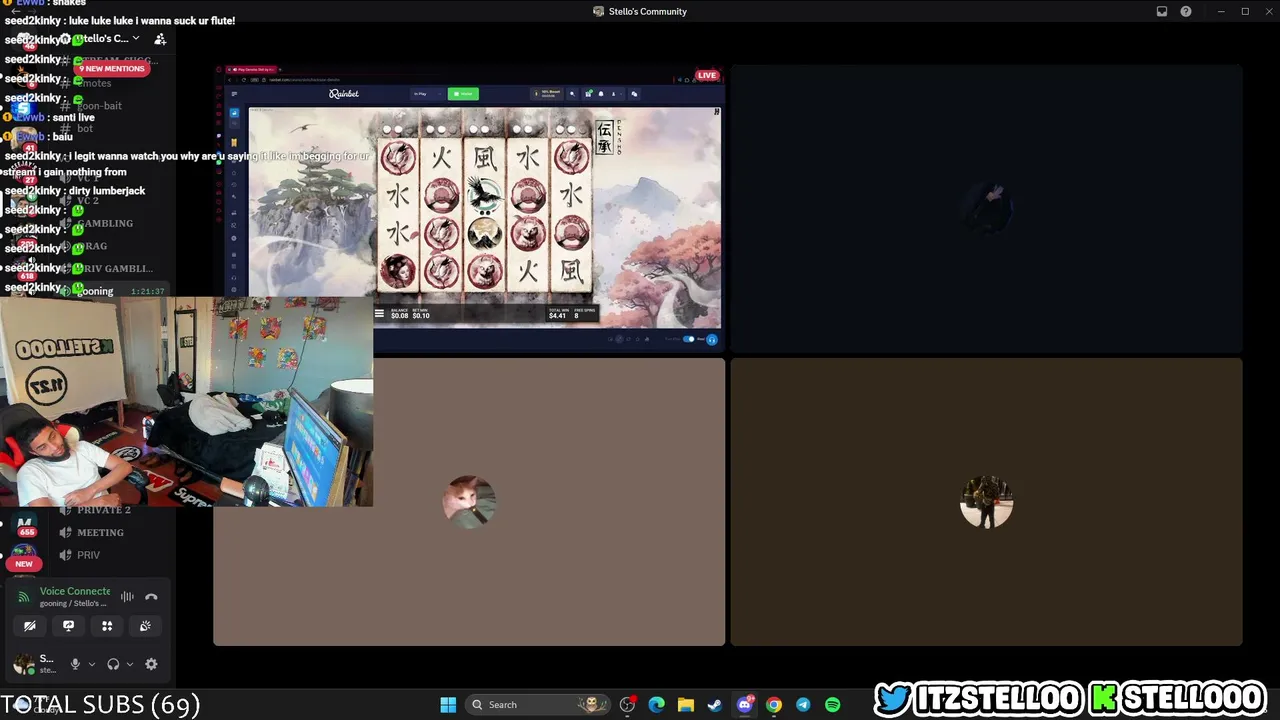Toggle the Fun Play switch under the game

point(688,340)
